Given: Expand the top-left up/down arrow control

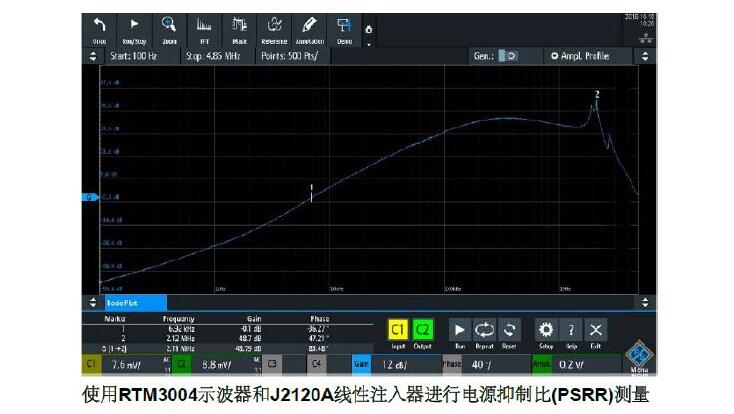Looking at the screenshot, I should [x=93, y=56].
